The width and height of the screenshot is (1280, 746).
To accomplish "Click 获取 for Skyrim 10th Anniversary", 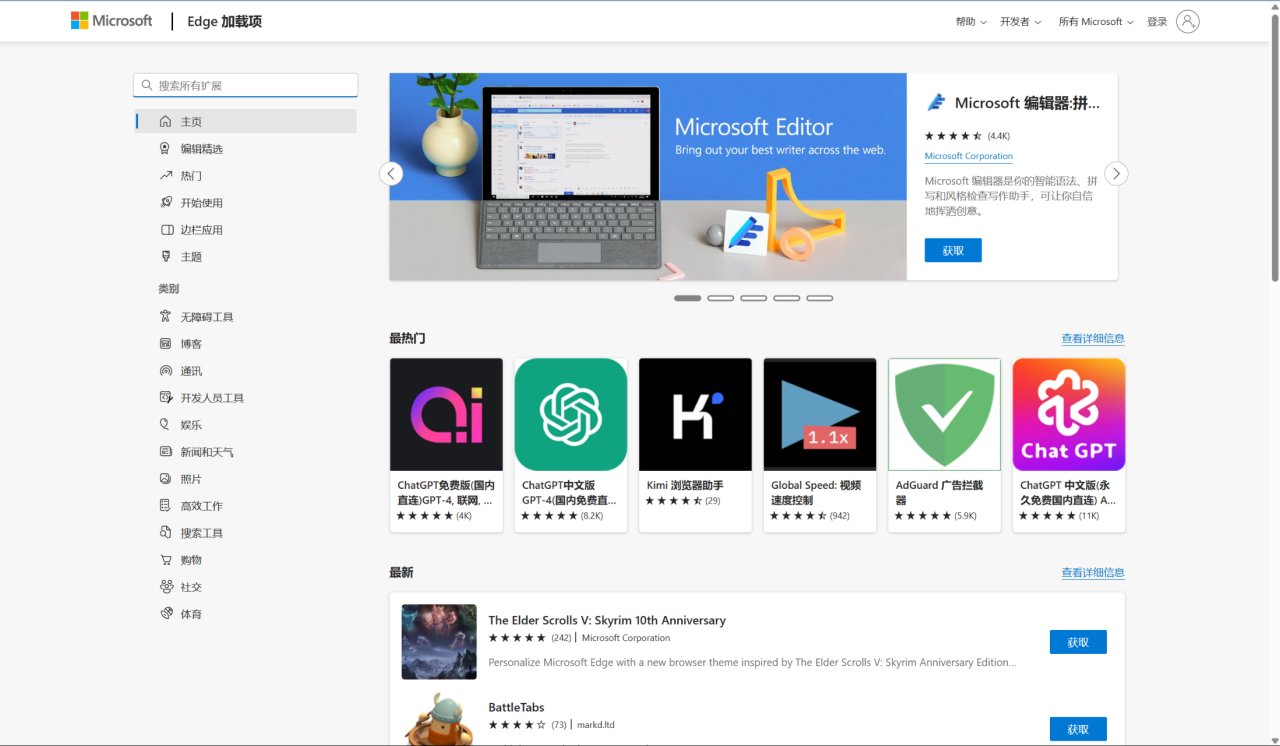I will coord(1078,642).
